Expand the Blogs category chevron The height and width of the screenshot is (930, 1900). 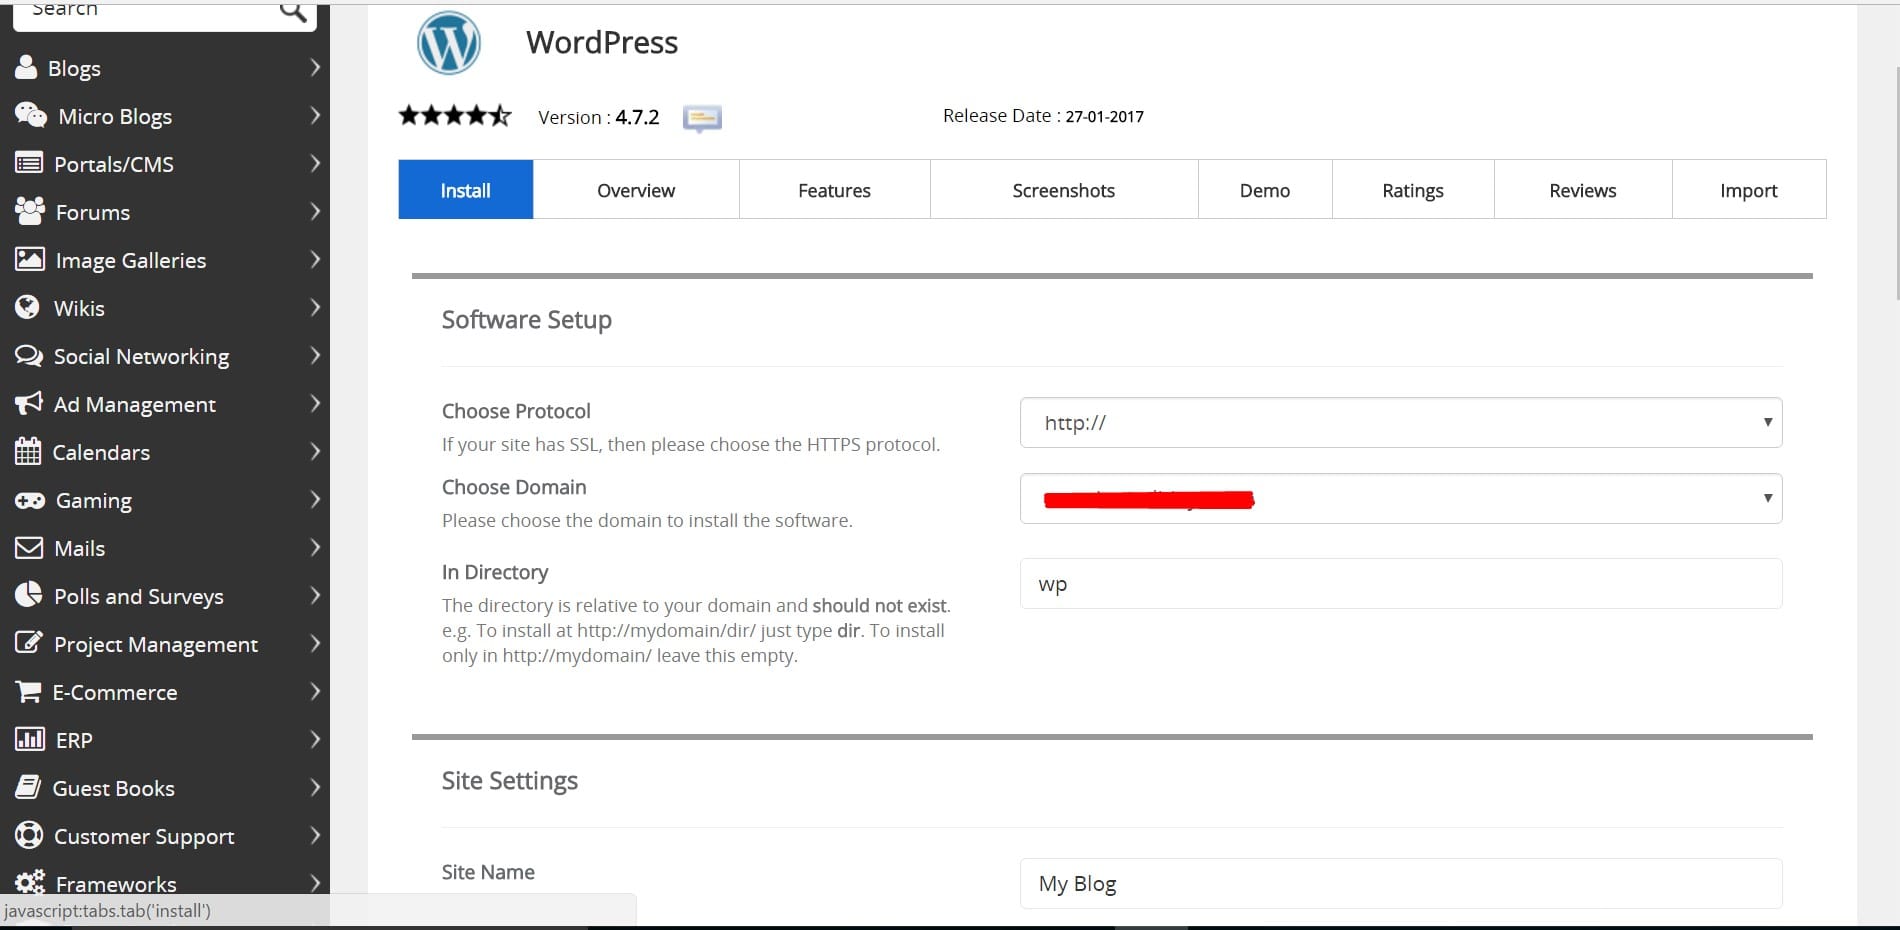tap(315, 67)
